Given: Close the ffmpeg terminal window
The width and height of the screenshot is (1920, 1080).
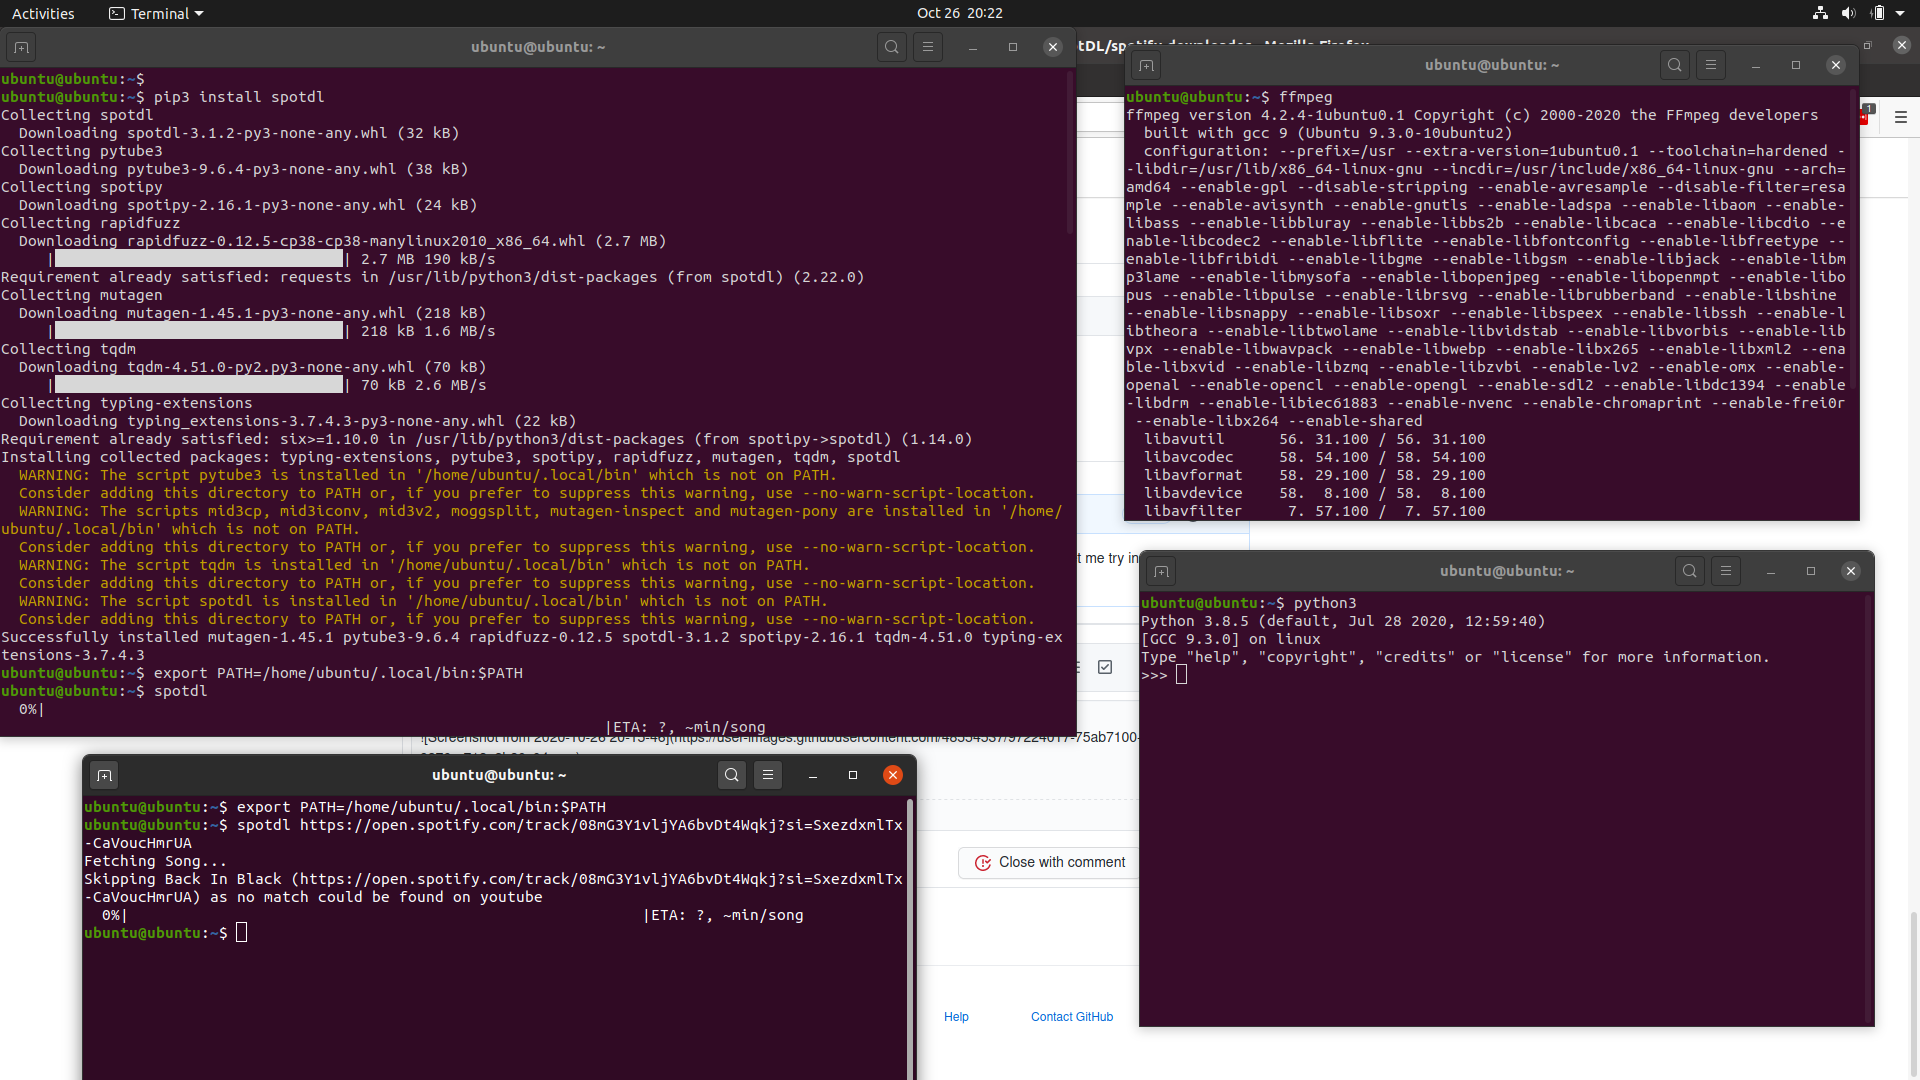Looking at the screenshot, I should 1836,65.
